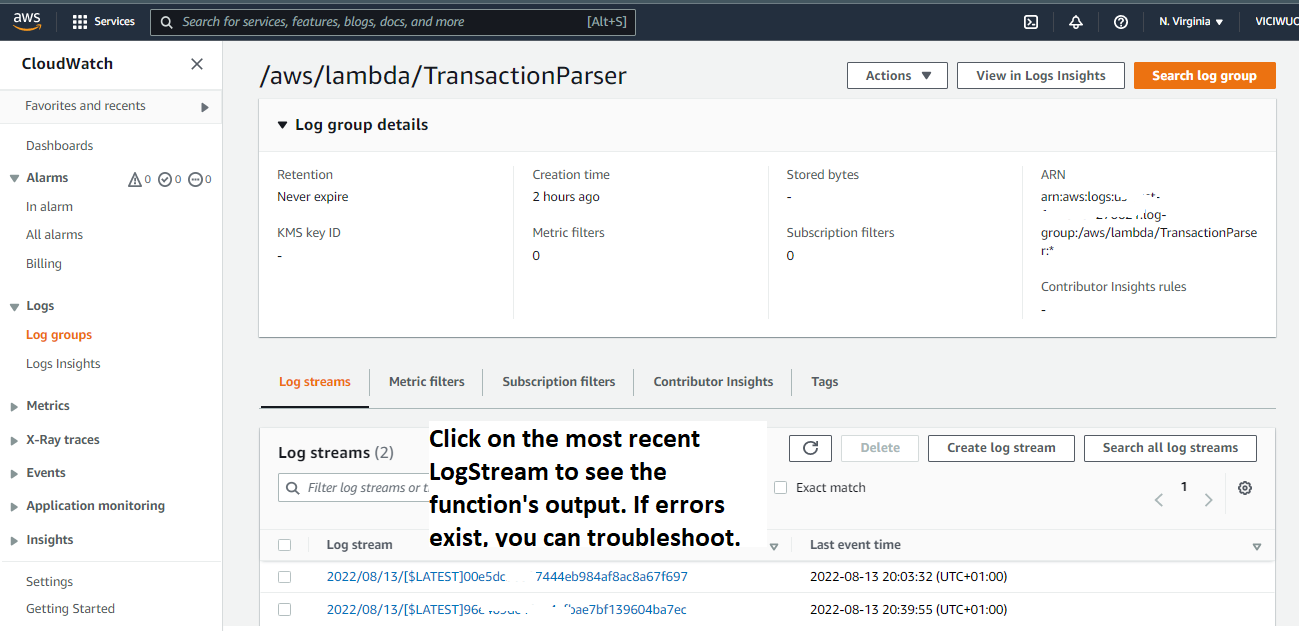Open In alarm sidebar link
This screenshot has width=1299, height=631.
49,207
